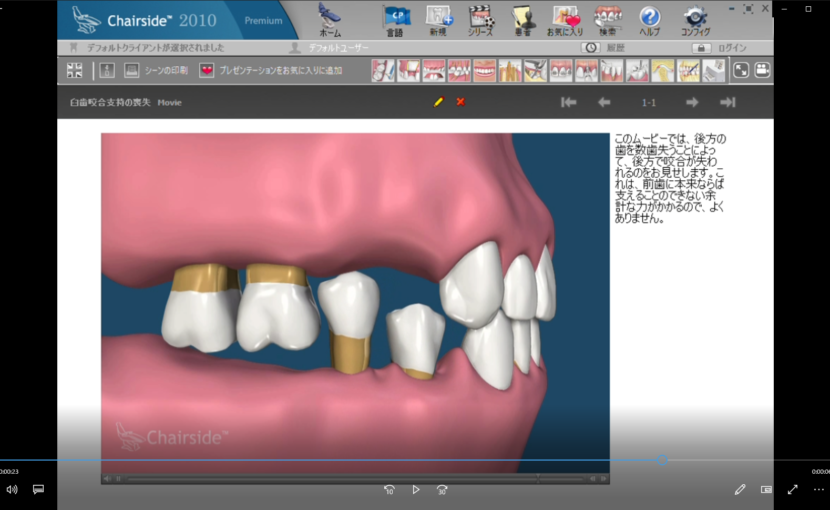Open the video player more options menu
The width and height of the screenshot is (830, 510).
[819, 489]
